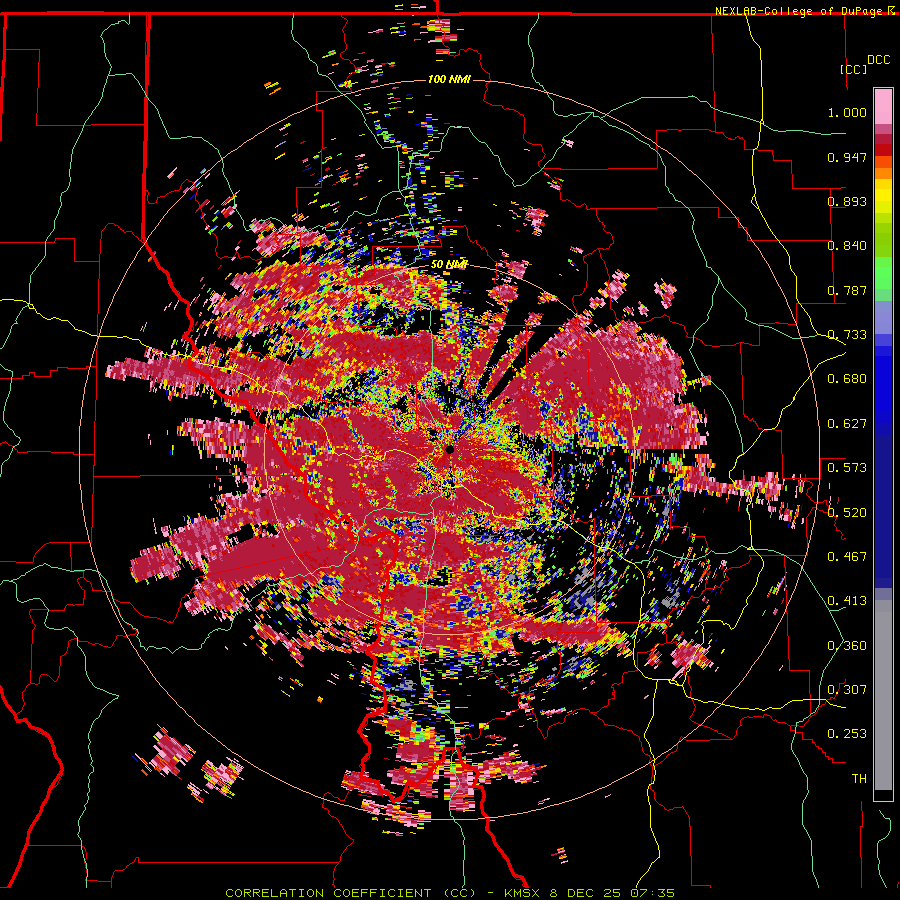900x900 pixels.
Task: Select the 0.573 legend value
Action: tap(847, 468)
